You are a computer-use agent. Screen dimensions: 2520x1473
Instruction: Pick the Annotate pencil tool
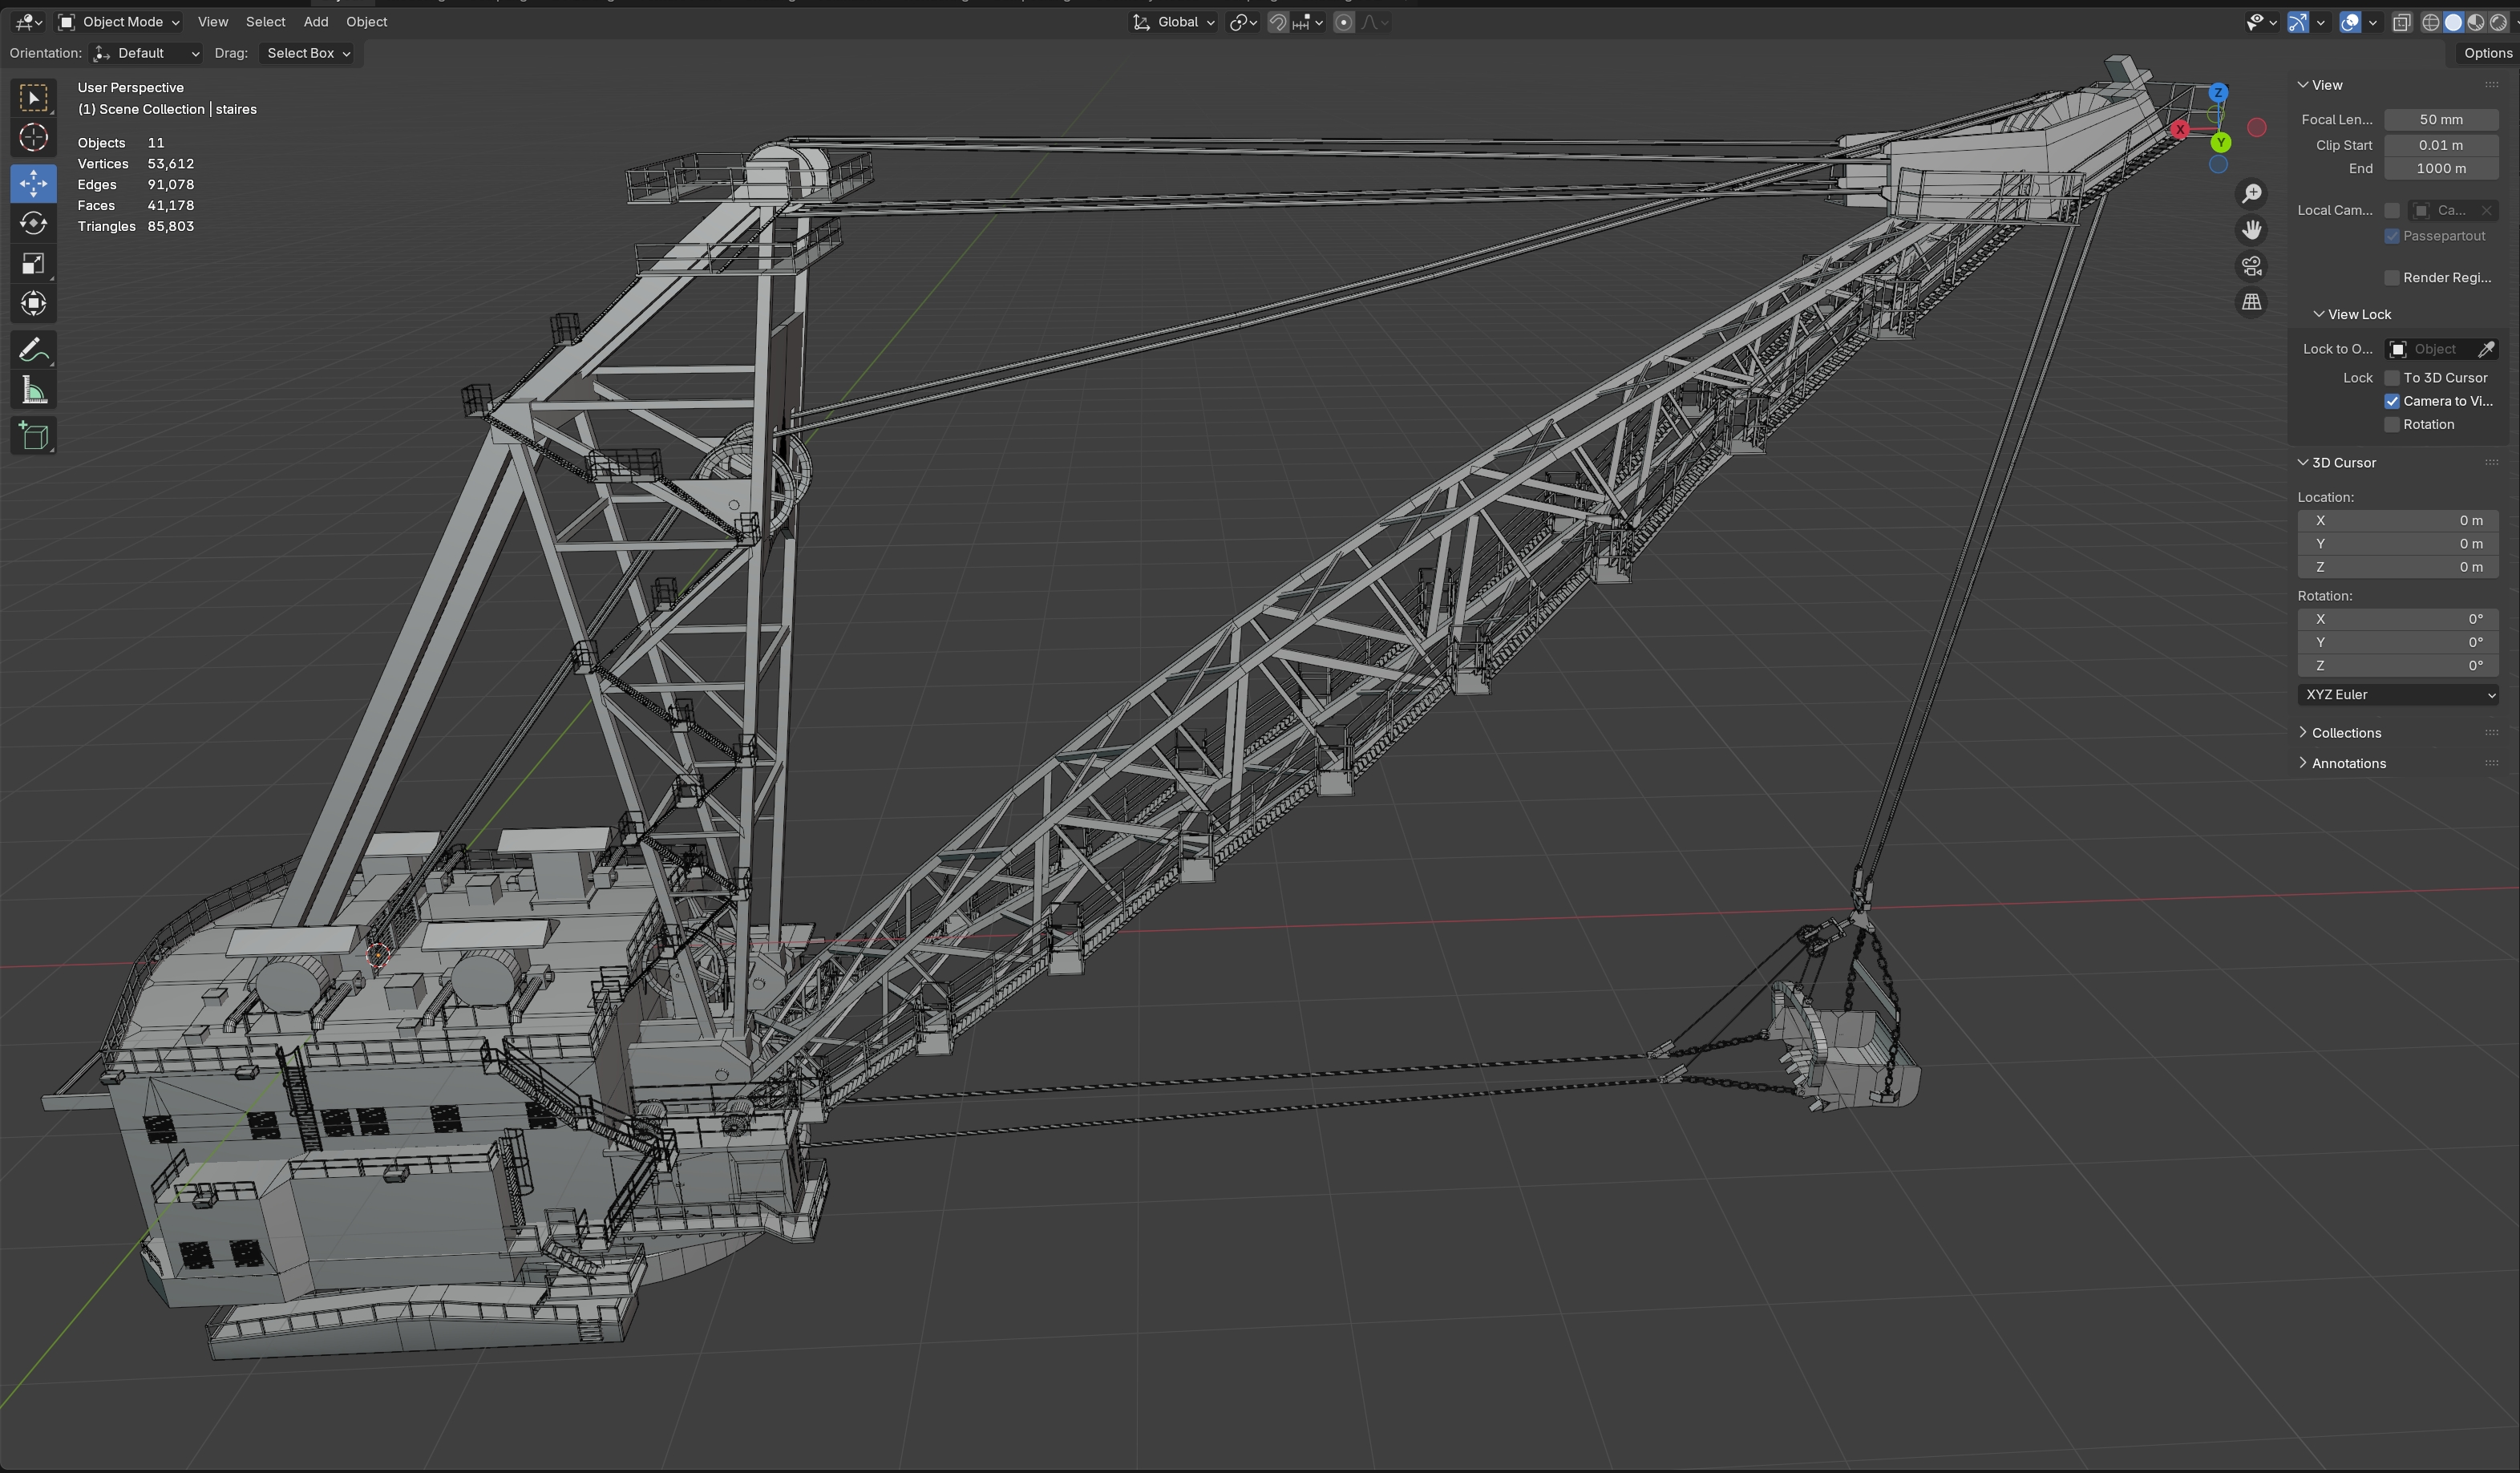tap(33, 350)
